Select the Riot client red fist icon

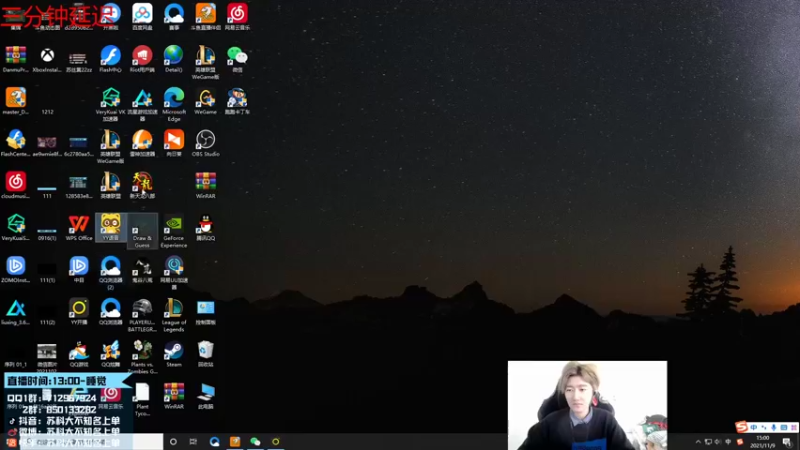pos(142,59)
